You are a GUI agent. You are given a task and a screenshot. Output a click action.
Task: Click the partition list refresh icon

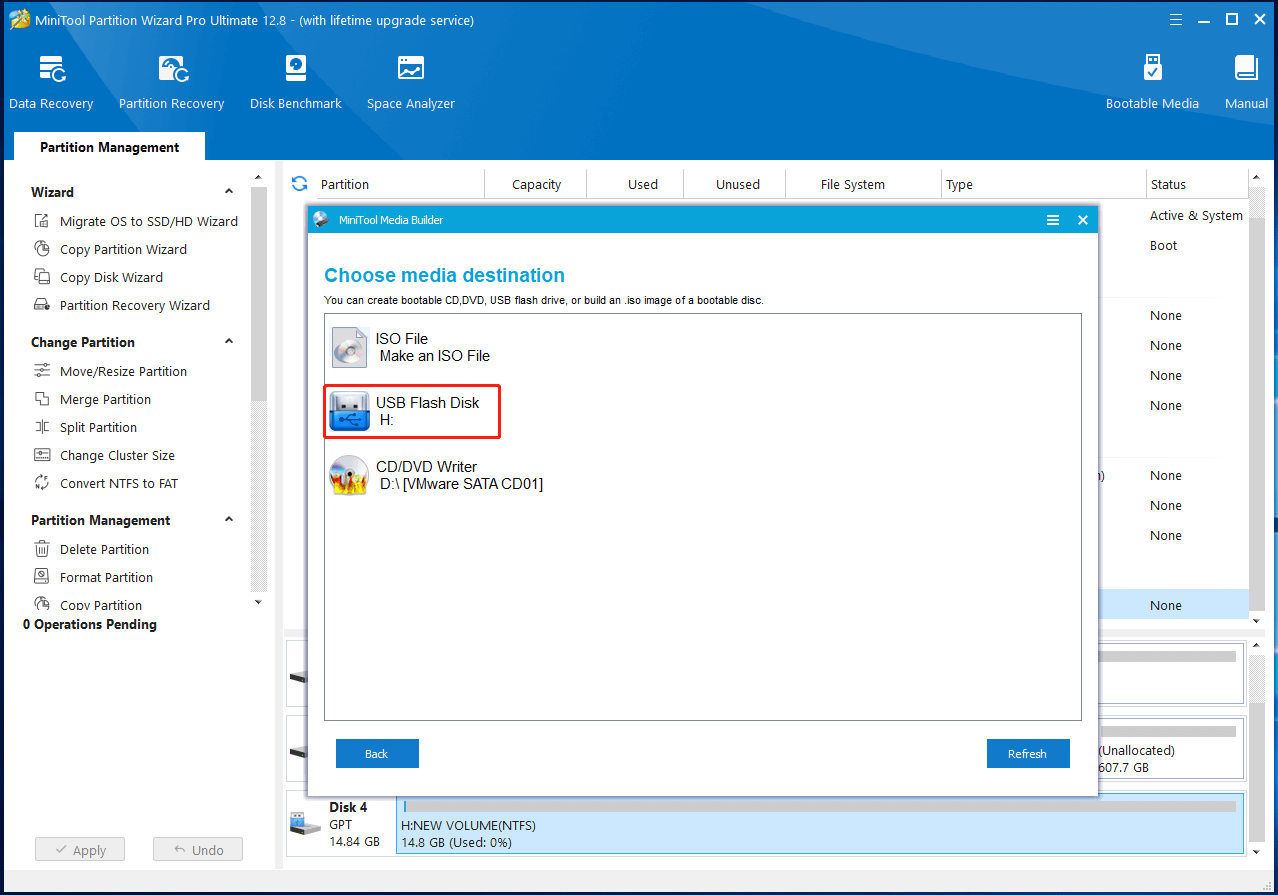(299, 184)
